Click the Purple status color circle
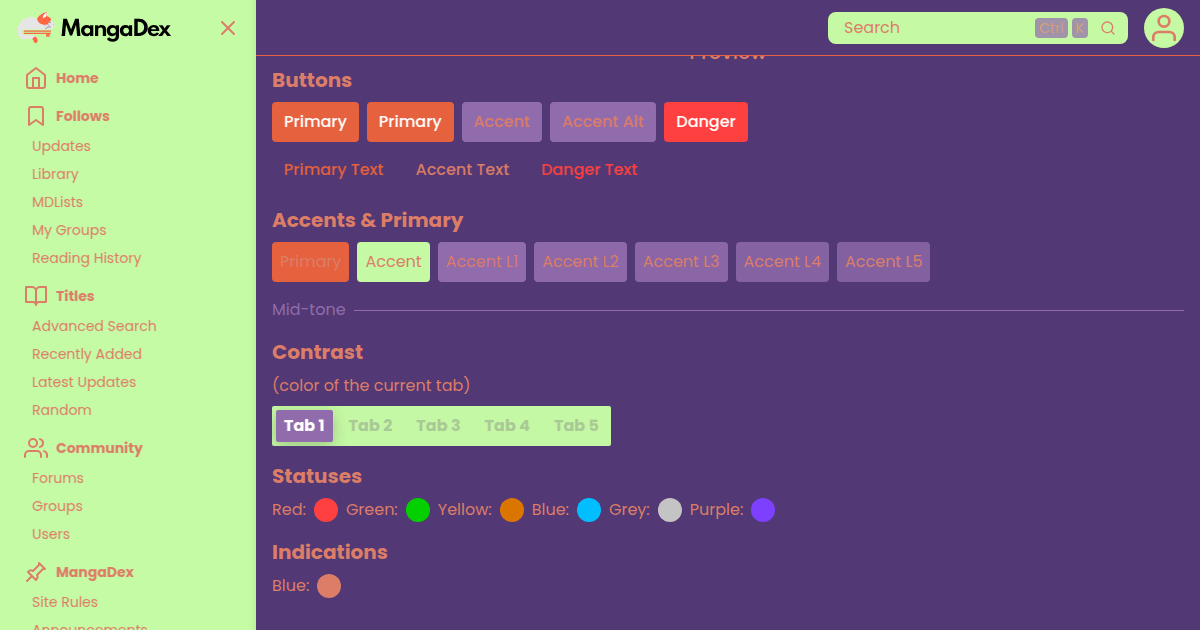The height and width of the screenshot is (630, 1200). [x=763, y=510]
